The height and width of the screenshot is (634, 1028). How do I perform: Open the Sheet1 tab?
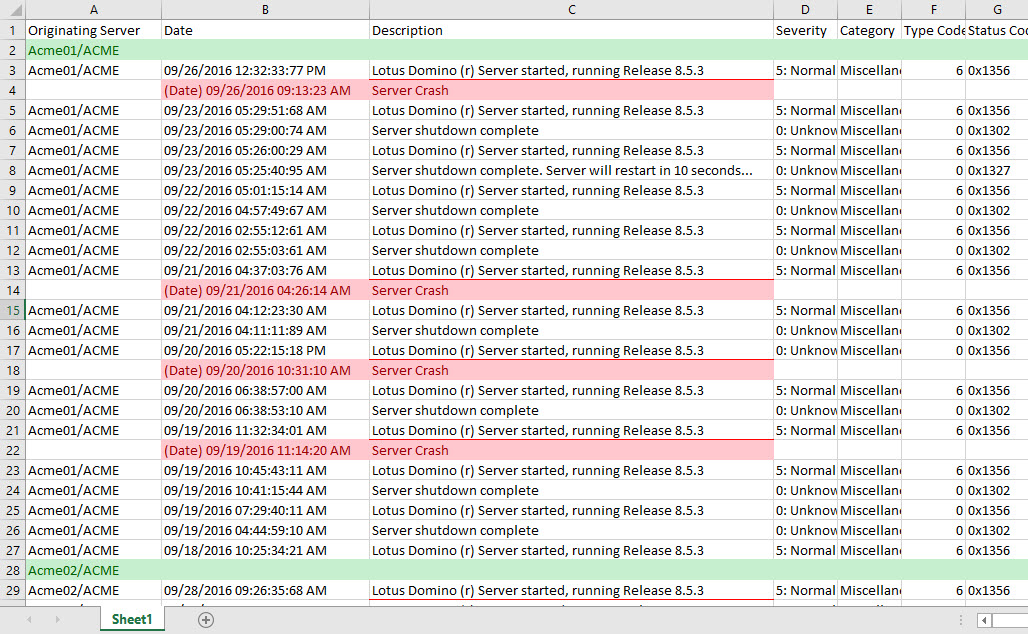tap(132, 620)
